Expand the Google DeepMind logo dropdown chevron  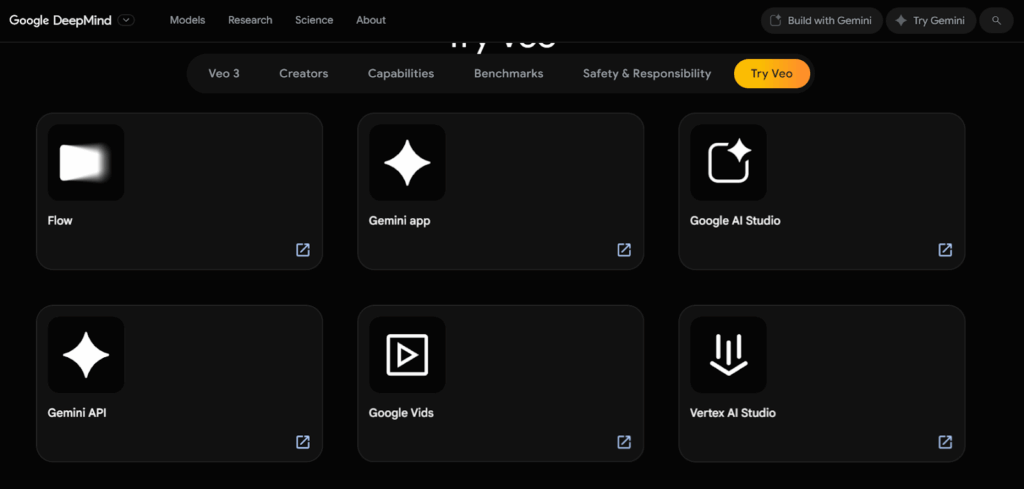(x=126, y=20)
